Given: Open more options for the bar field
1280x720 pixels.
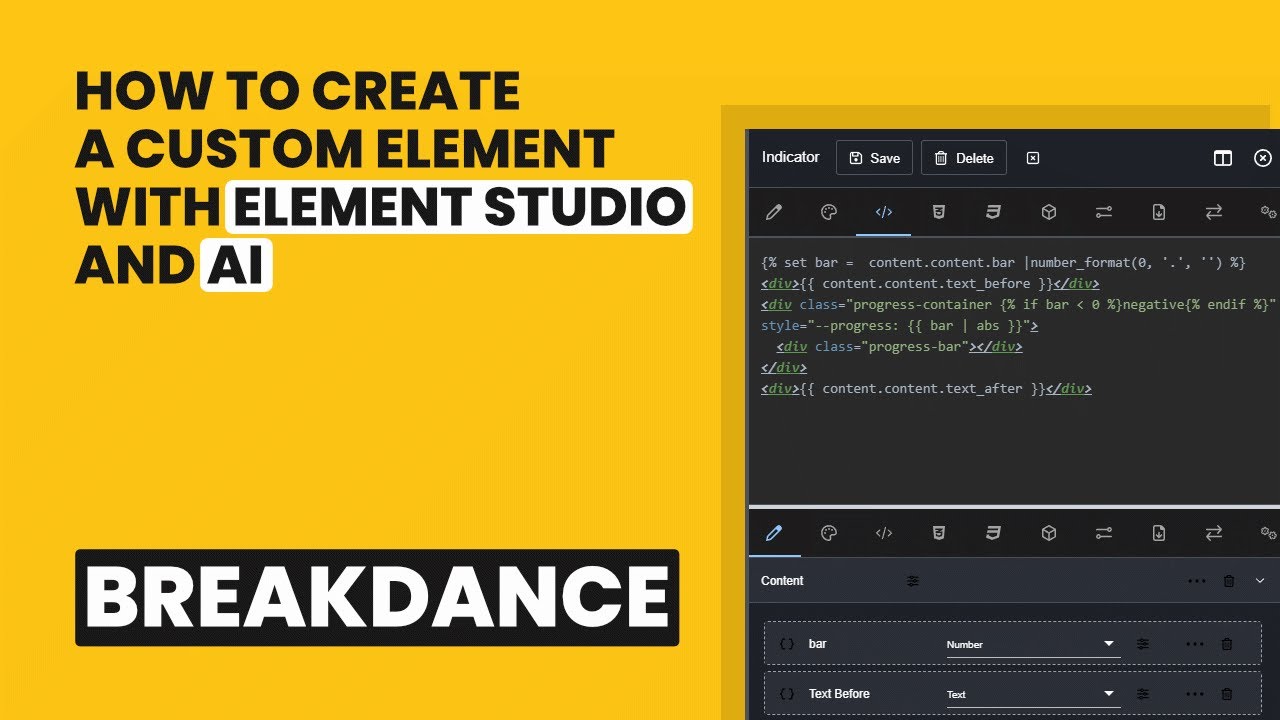Looking at the screenshot, I should 1195,643.
